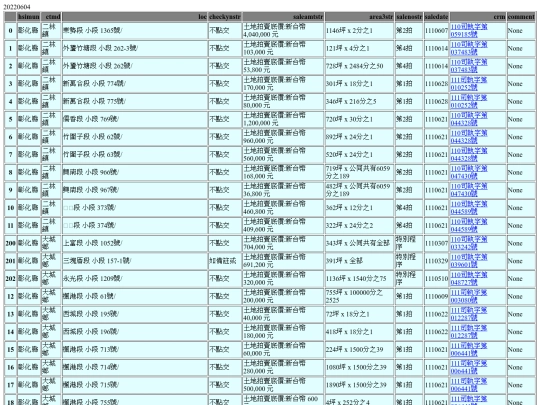Open the crm case link in row 0

click(469, 30)
